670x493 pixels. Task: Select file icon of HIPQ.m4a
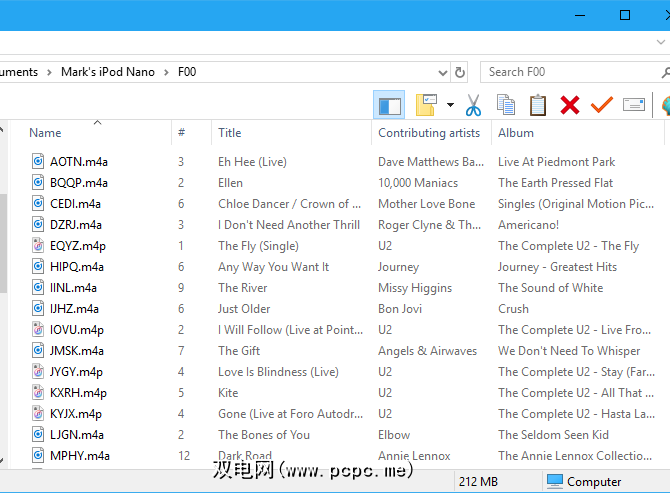coord(38,266)
